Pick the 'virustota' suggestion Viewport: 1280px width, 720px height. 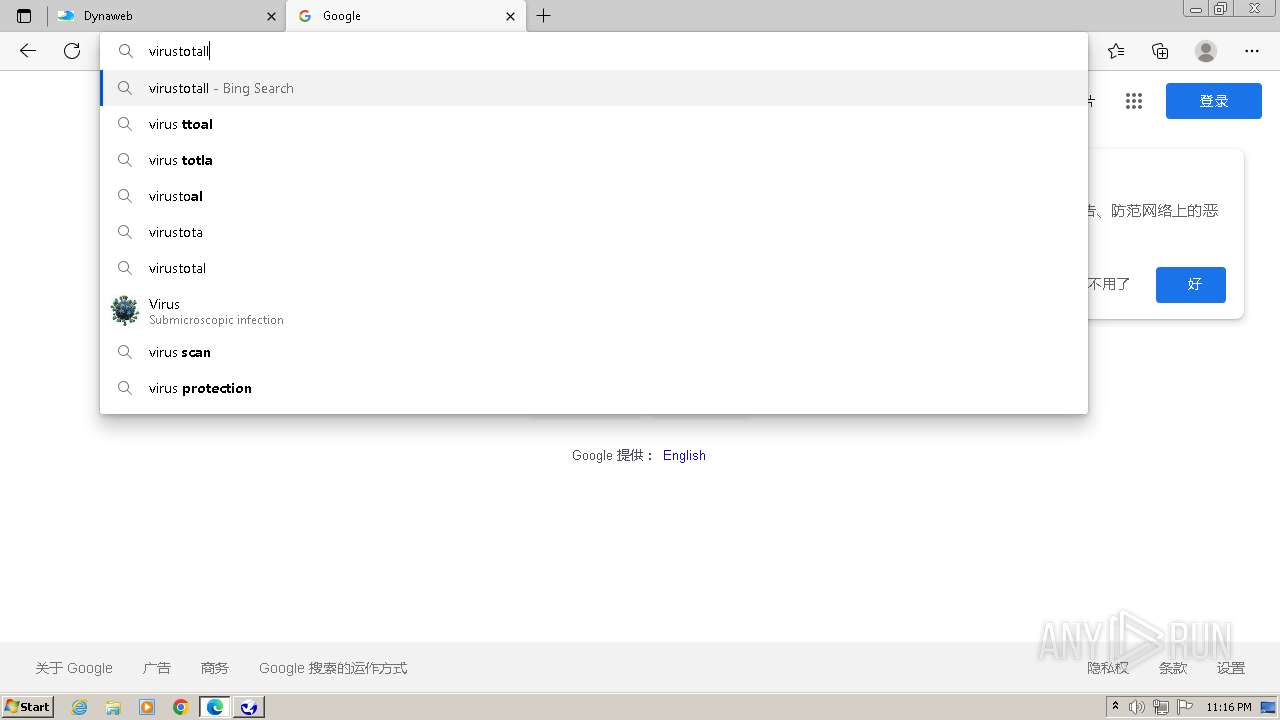[594, 232]
